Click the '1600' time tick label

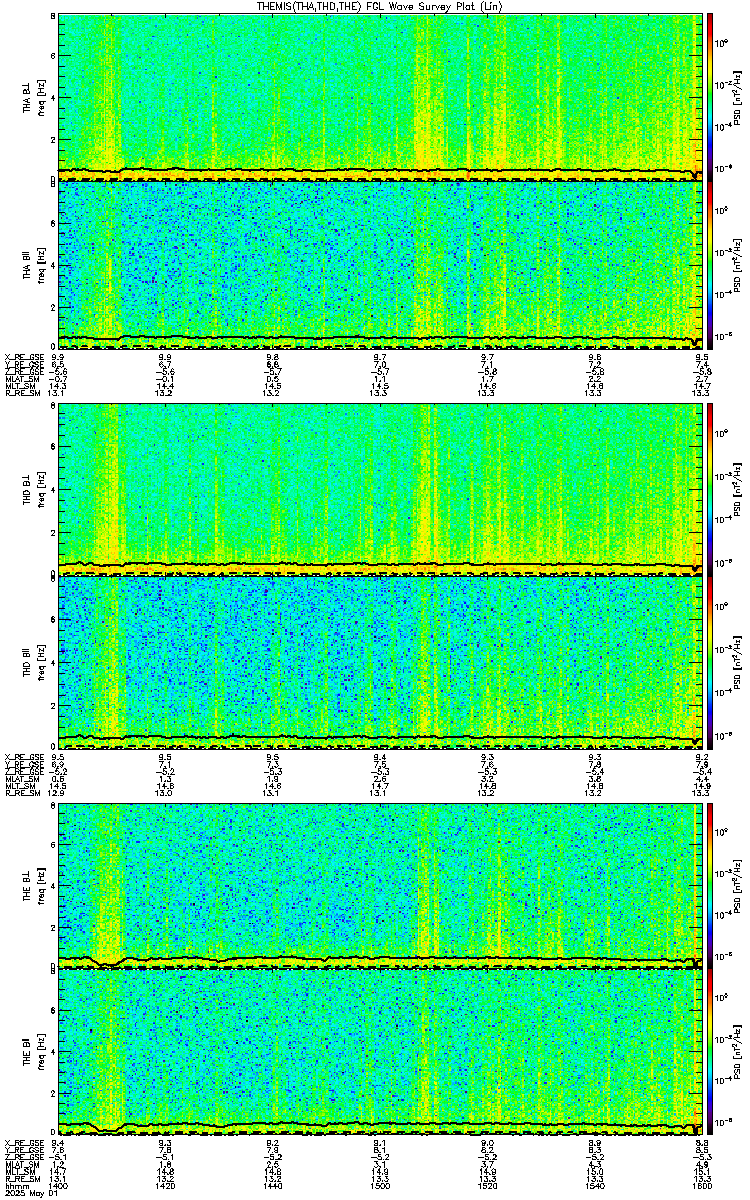(701, 1186)
